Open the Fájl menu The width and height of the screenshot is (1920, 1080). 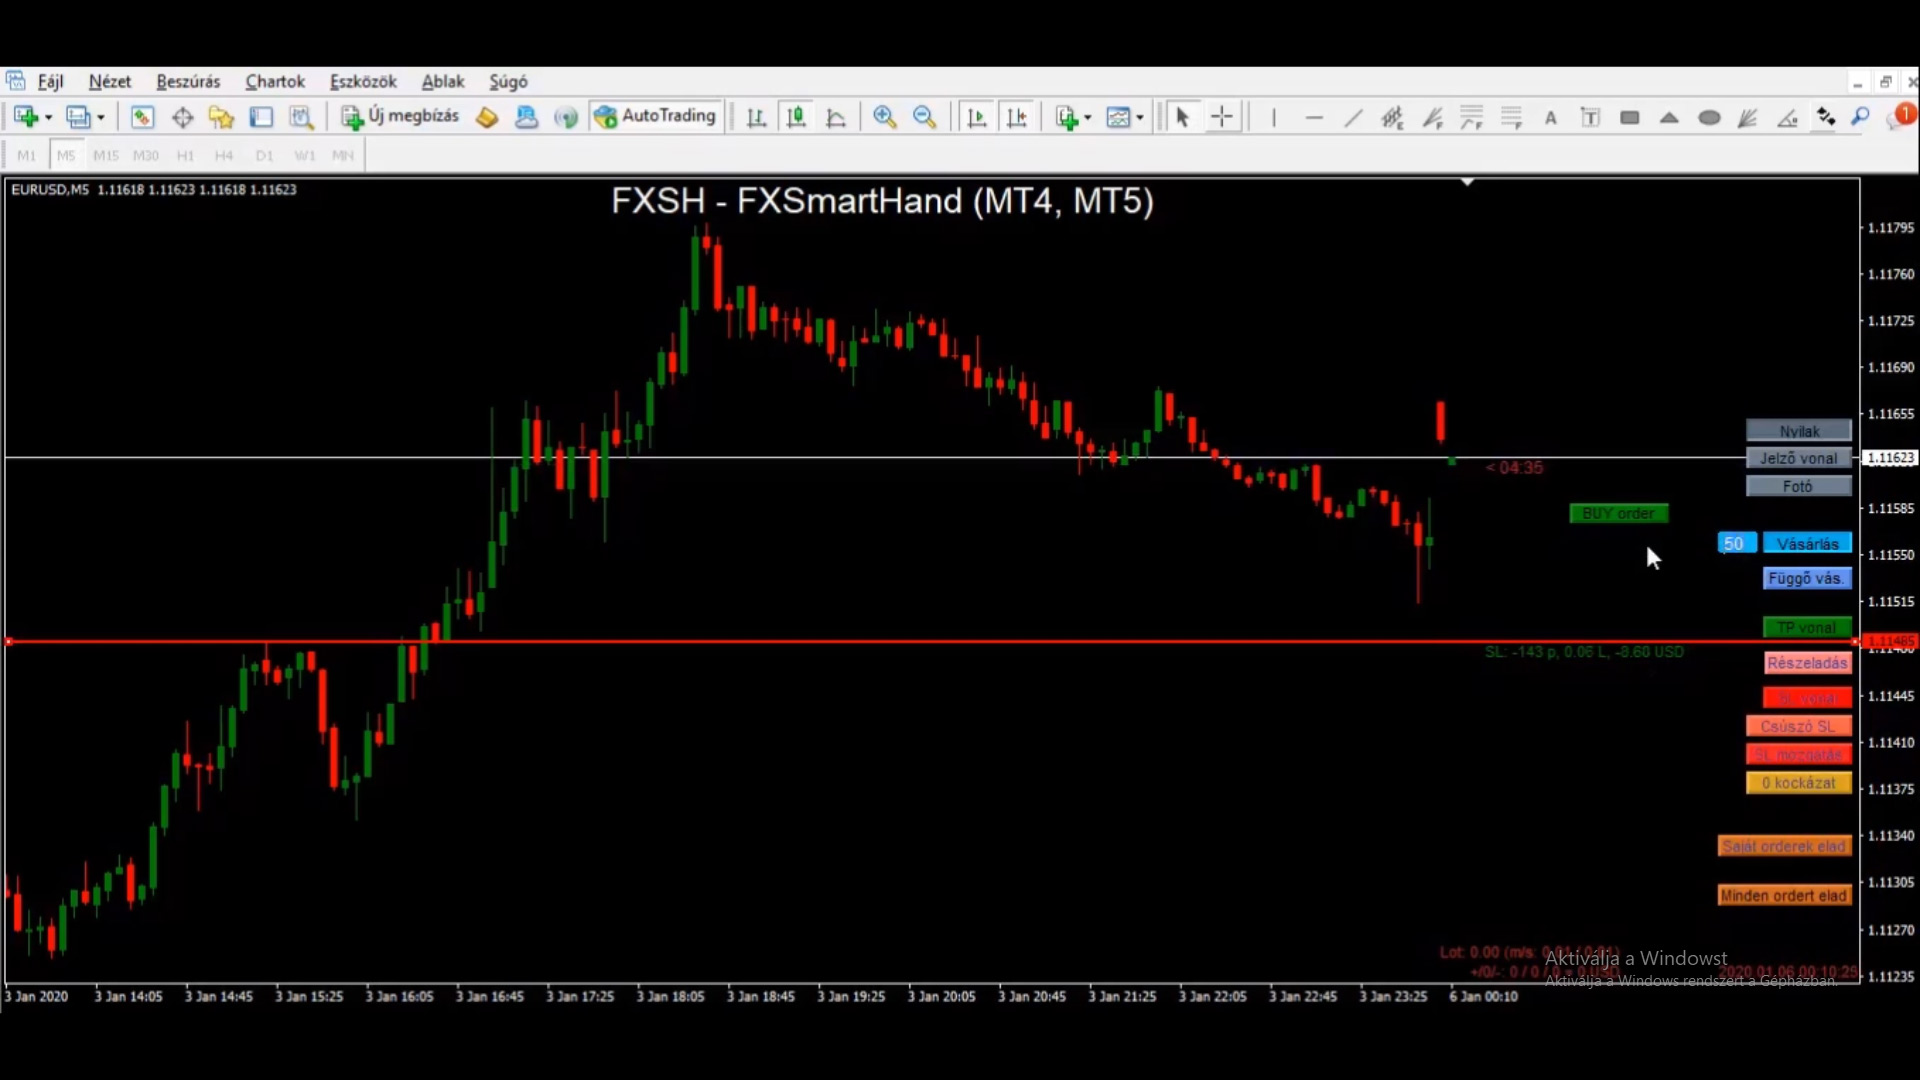(51, 82)
